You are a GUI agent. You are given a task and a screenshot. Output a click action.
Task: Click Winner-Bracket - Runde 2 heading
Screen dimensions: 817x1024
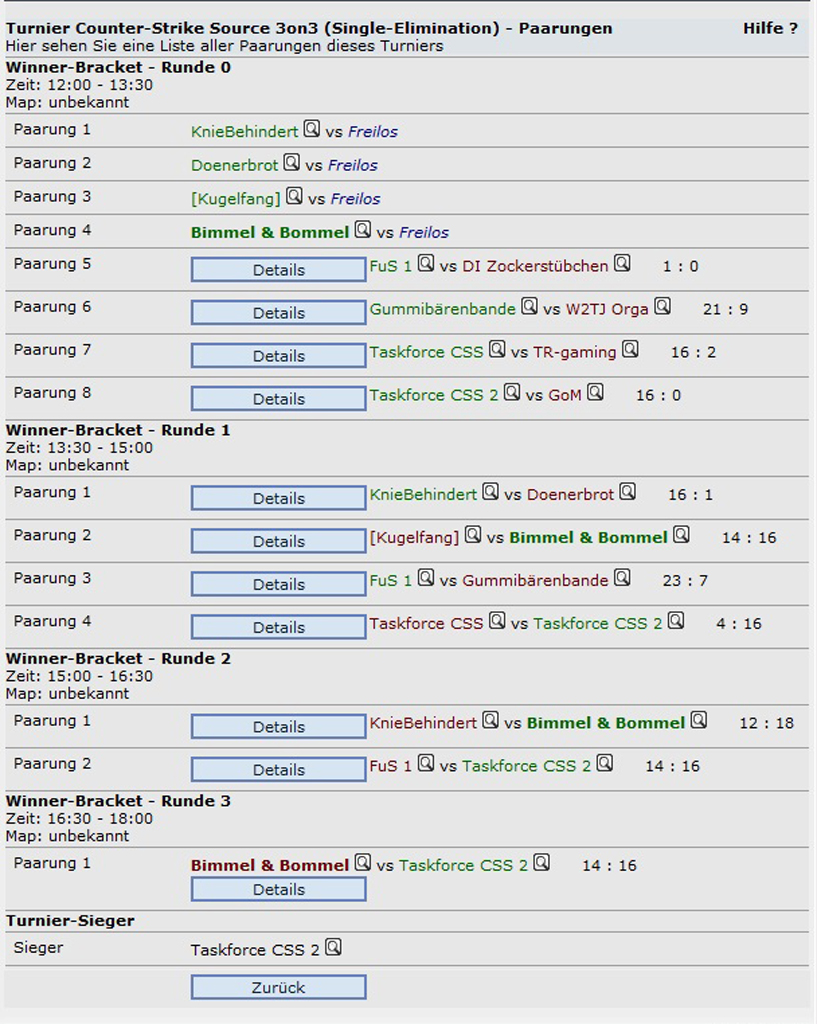point(118,658)
